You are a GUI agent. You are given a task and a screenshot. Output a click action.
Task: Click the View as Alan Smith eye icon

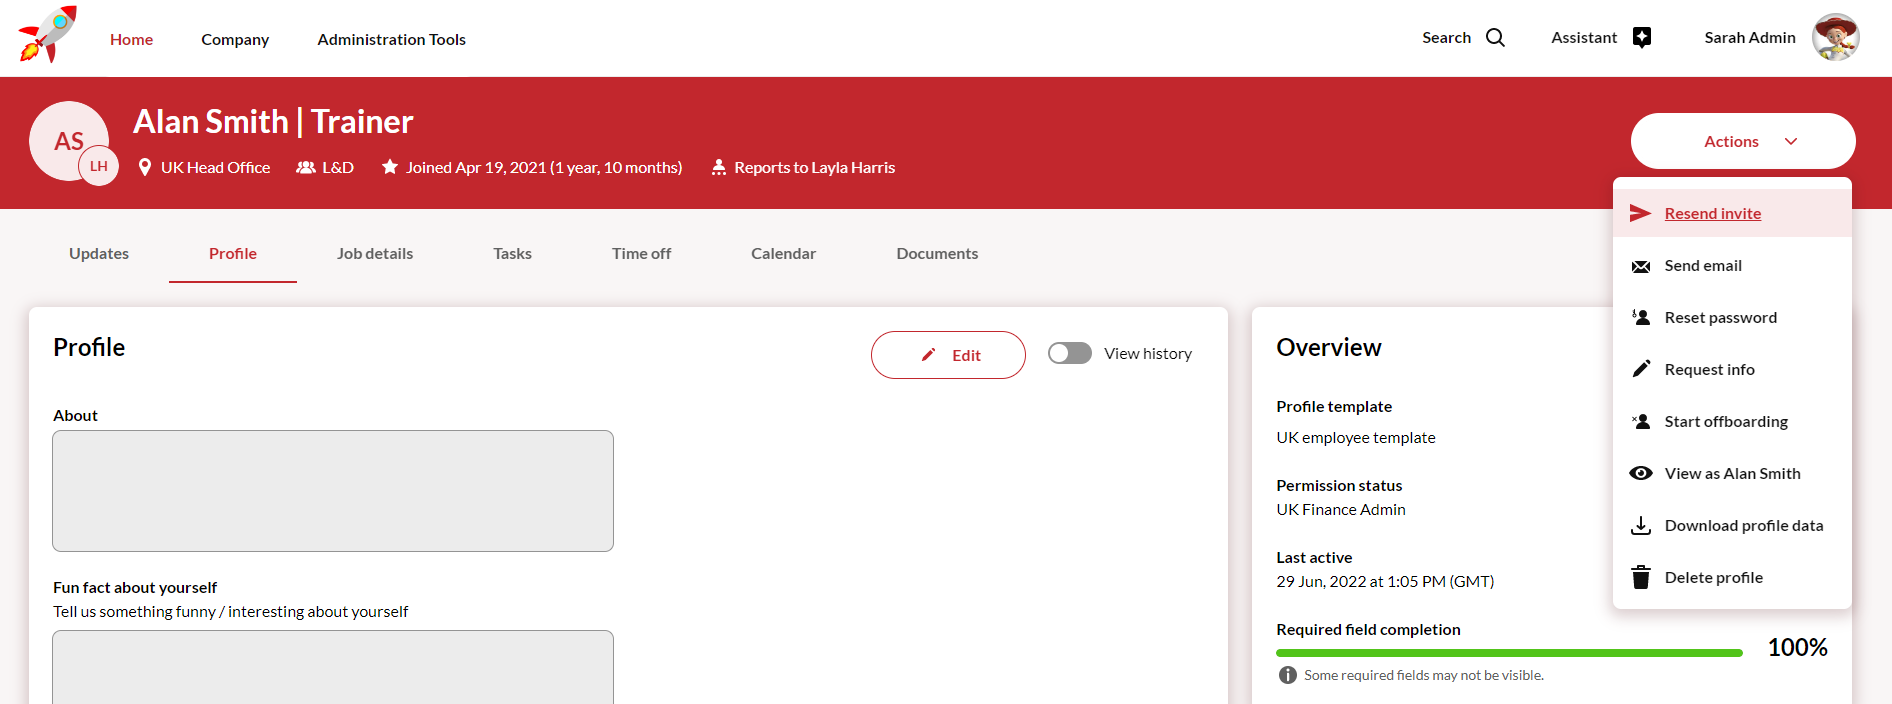point(1641,474)
